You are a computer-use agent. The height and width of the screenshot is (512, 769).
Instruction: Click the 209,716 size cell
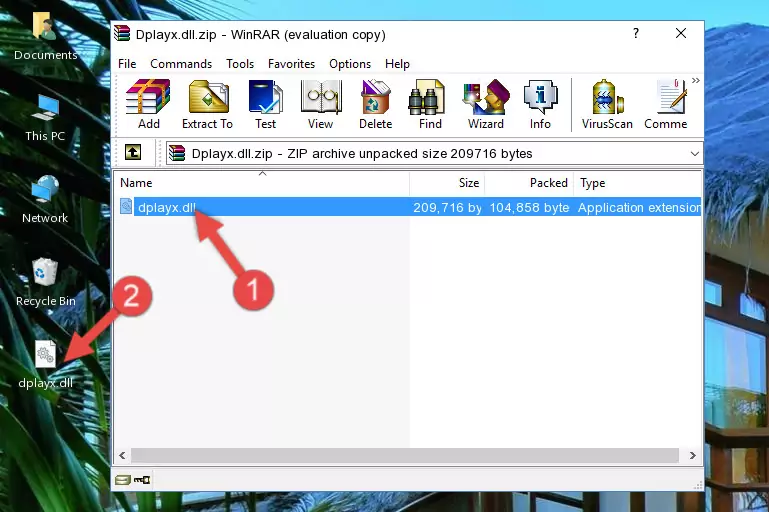[447, 207]
